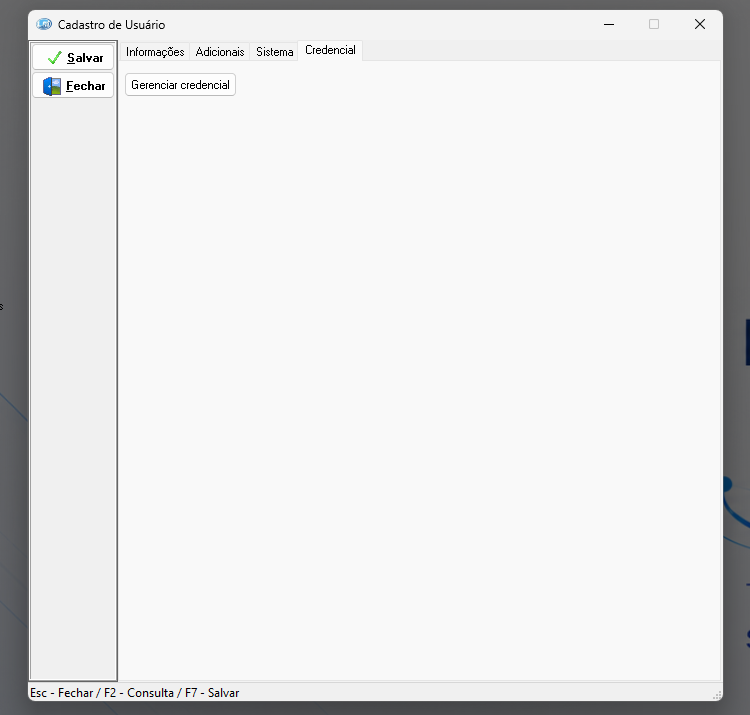Click the resize grip in the status bar corner
Viewport: 750px width, 715px height.
(717, 695)
